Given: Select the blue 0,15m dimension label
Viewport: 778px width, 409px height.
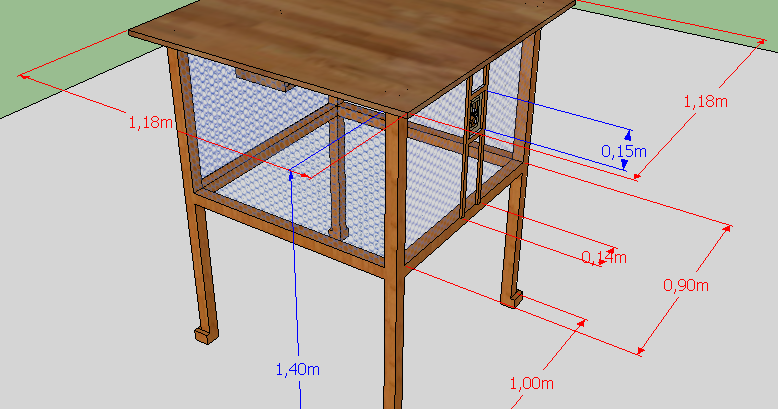Looking at the screenshot, I should [x=624, y=151].
